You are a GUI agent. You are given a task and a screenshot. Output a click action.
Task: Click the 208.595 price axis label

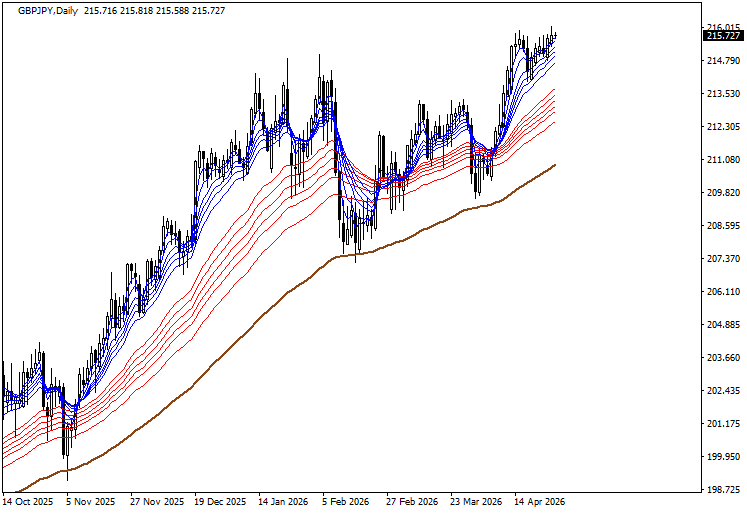[x=723, y=226]
